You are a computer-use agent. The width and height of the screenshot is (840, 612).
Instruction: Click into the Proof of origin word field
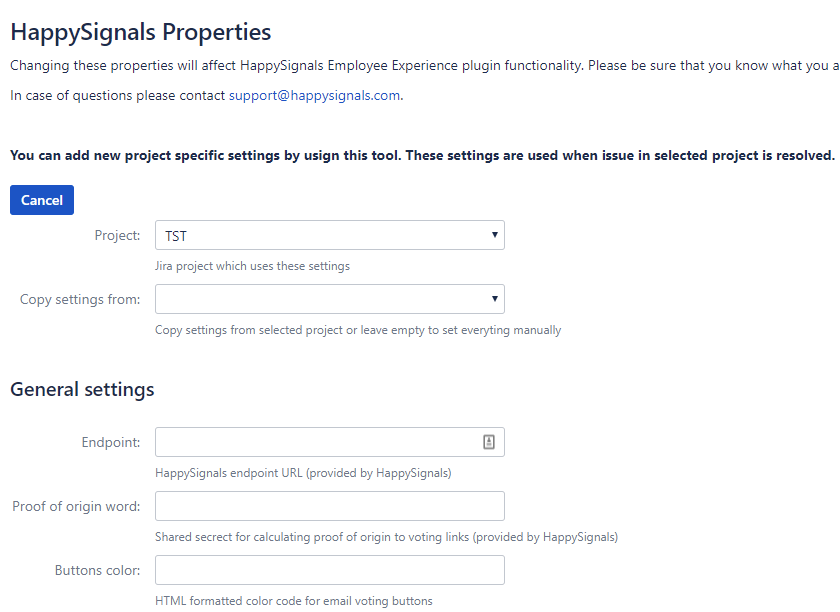[329, 506]
